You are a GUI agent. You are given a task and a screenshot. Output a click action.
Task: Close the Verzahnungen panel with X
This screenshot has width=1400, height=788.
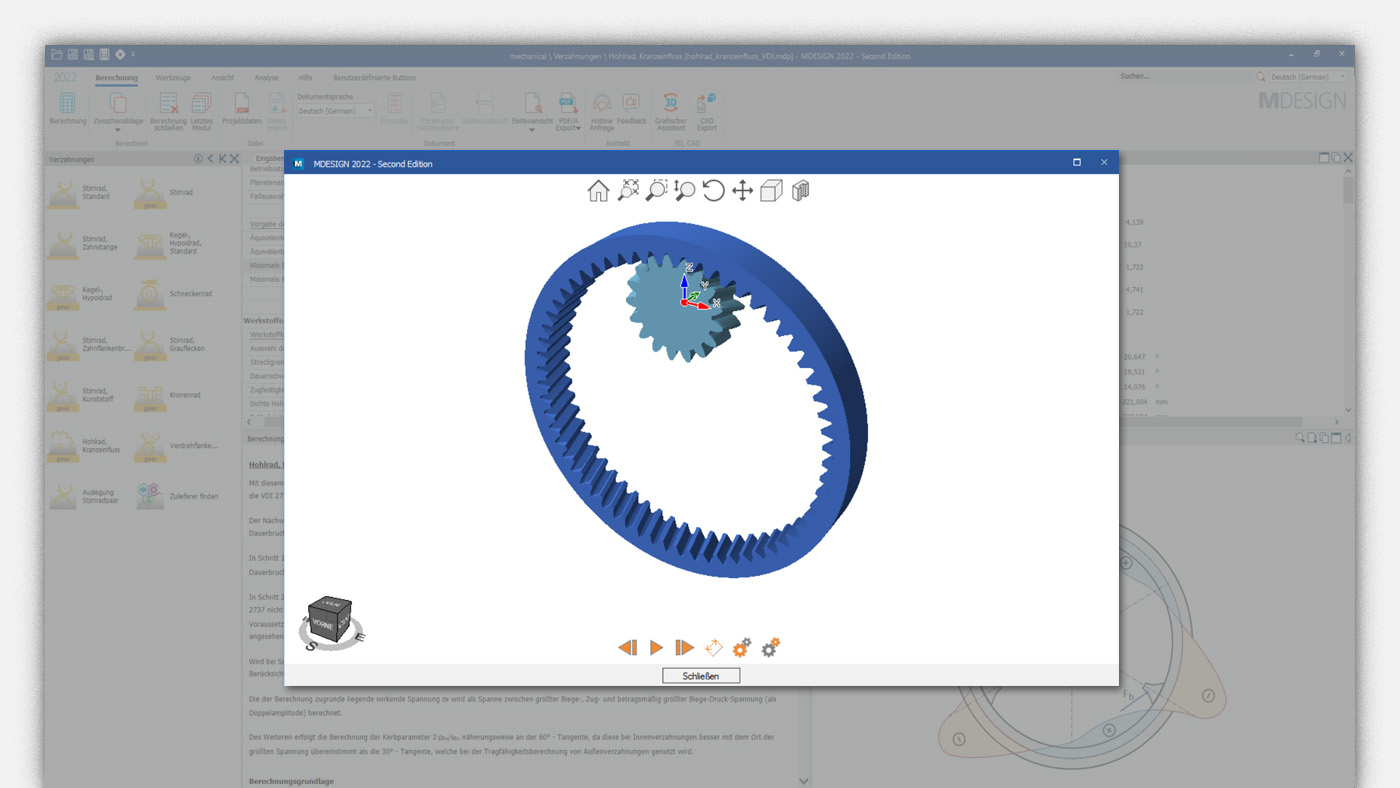pyautogui.click(x=235, y=158)
